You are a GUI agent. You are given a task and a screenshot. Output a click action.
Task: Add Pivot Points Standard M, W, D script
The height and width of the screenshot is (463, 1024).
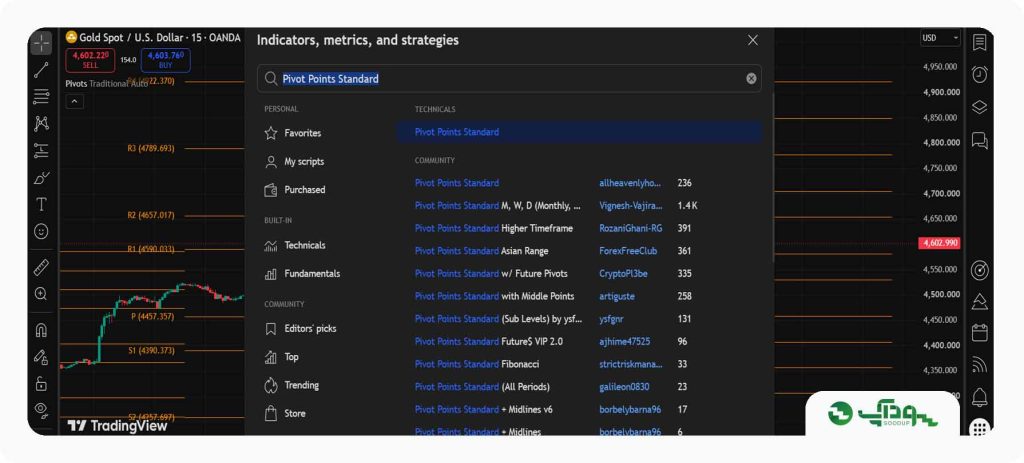579,206
